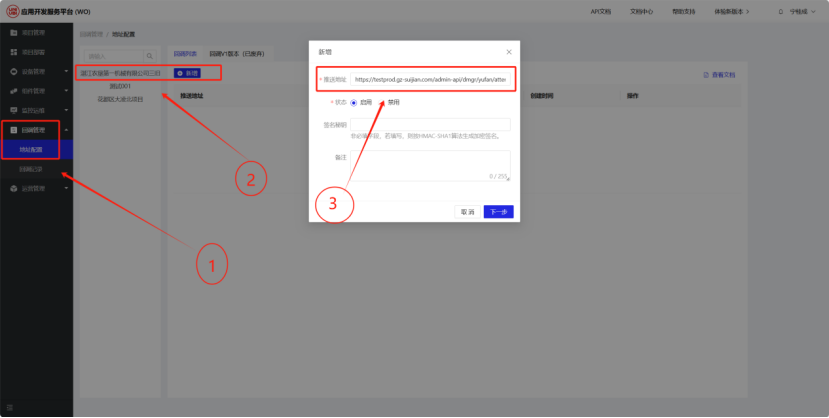
Task: Click the 推送地址 URL input field
Action: tap(430, 78)
